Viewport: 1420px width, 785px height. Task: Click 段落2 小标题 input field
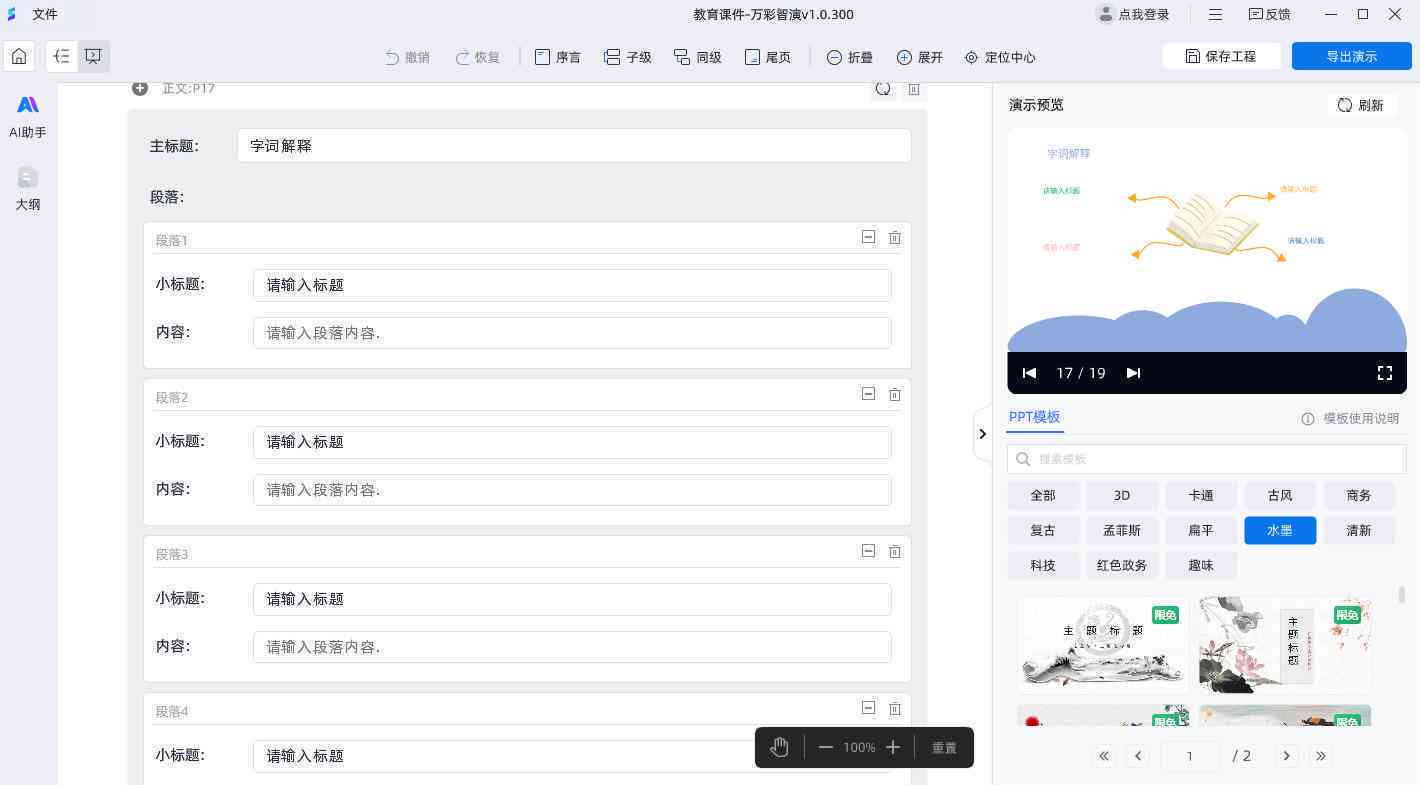(x=572, y=442)
